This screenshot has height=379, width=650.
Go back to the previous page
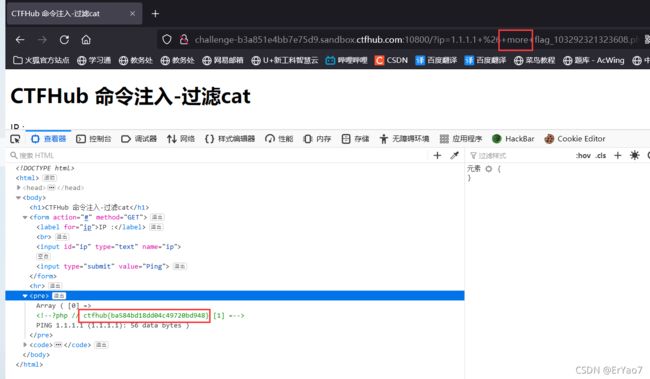[20, 40]
